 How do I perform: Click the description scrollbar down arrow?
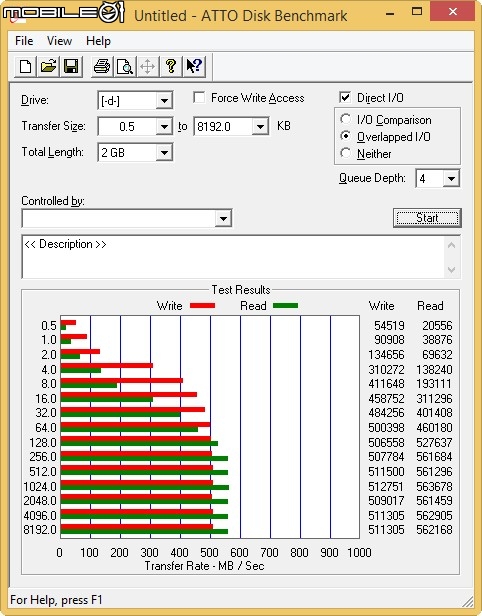point(451,270)
